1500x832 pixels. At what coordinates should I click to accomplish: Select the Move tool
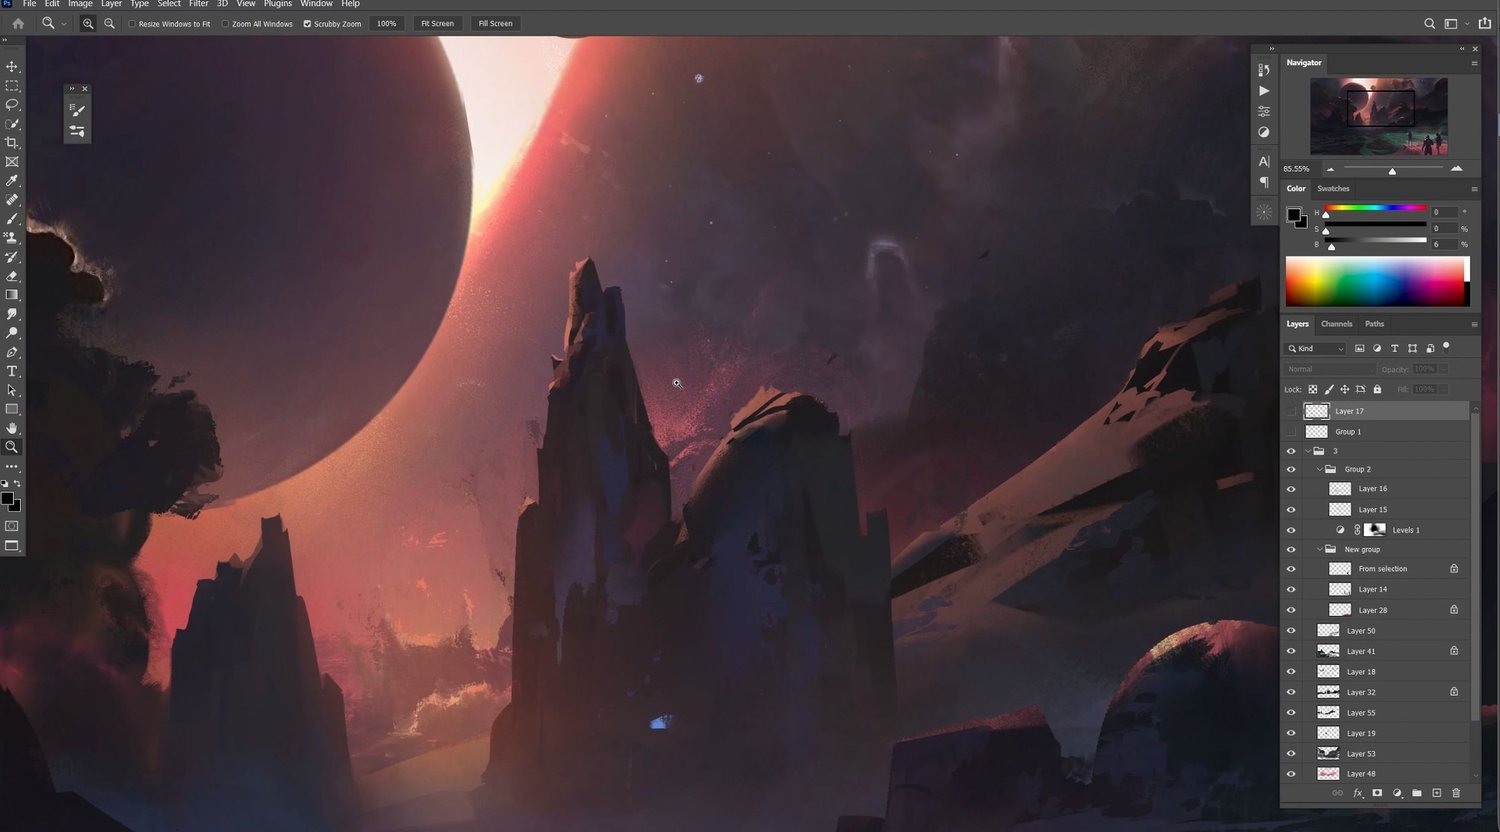12,66
